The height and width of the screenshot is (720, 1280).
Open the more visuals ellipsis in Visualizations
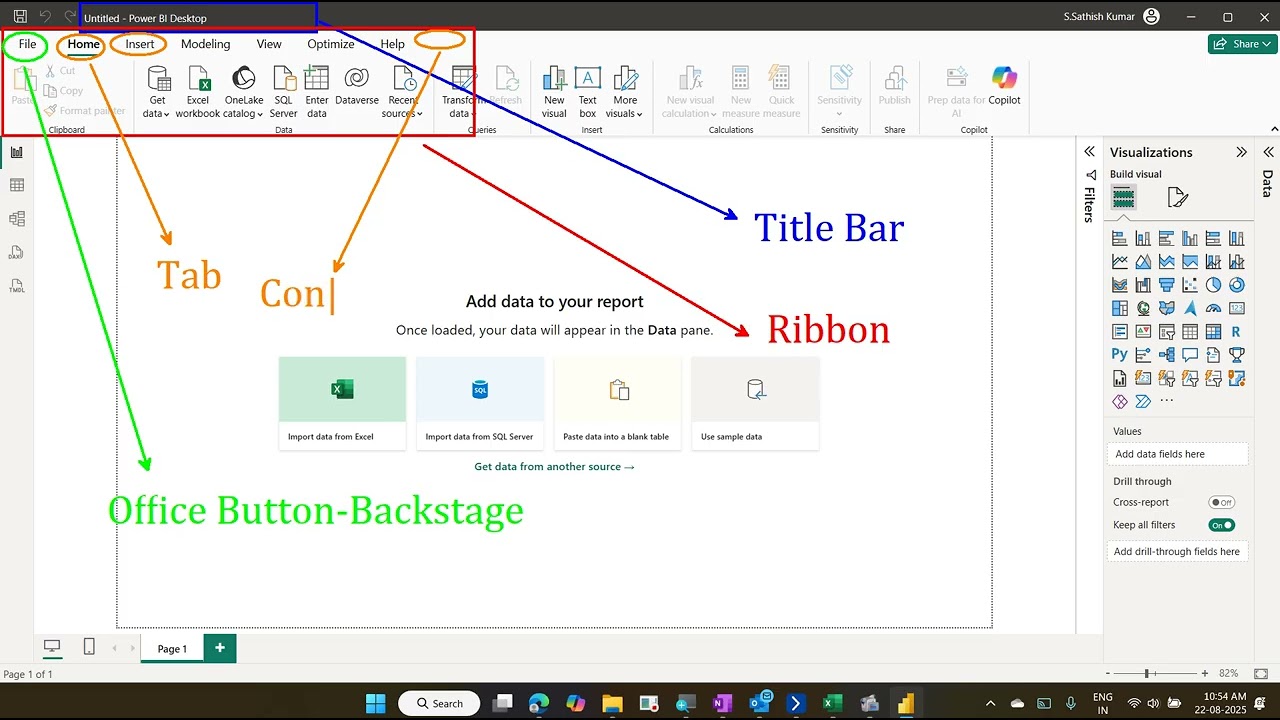pos(1167,401)
